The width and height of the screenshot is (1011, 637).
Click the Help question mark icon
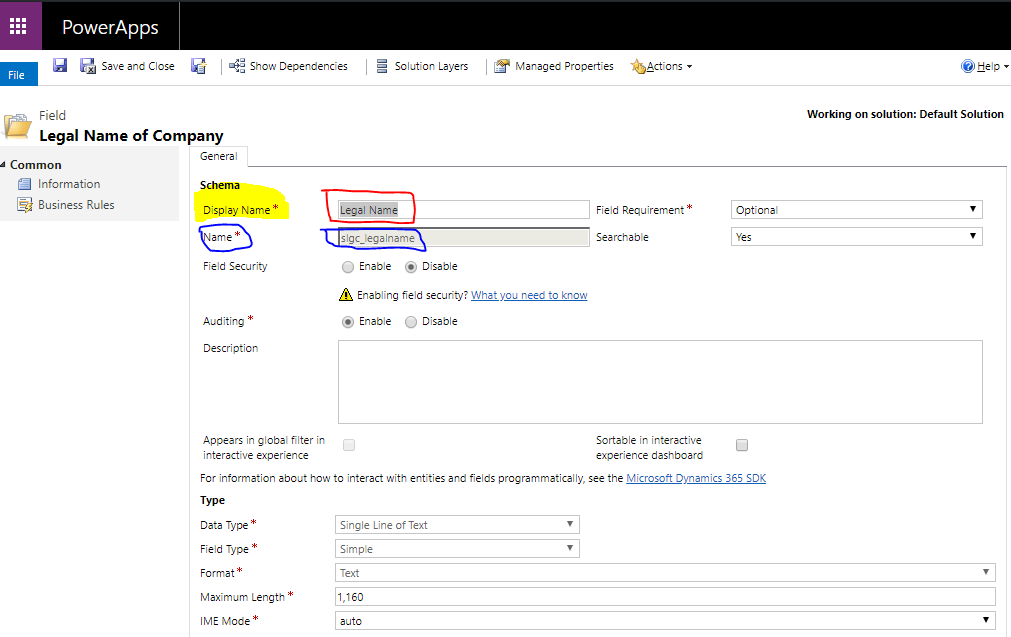pyautogui.click(x=968, y=66)
